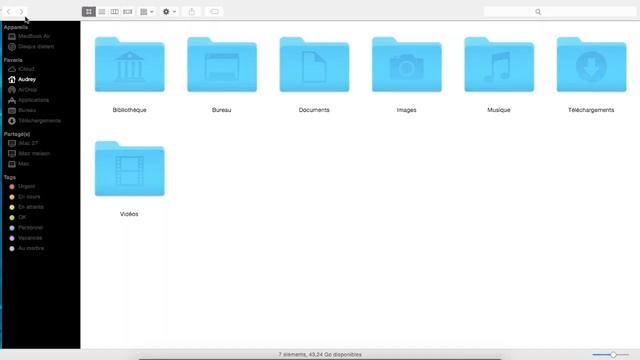640x360 pixels.
Task: Click the Vidéos folder name label
Action: (x=129, y=214)
